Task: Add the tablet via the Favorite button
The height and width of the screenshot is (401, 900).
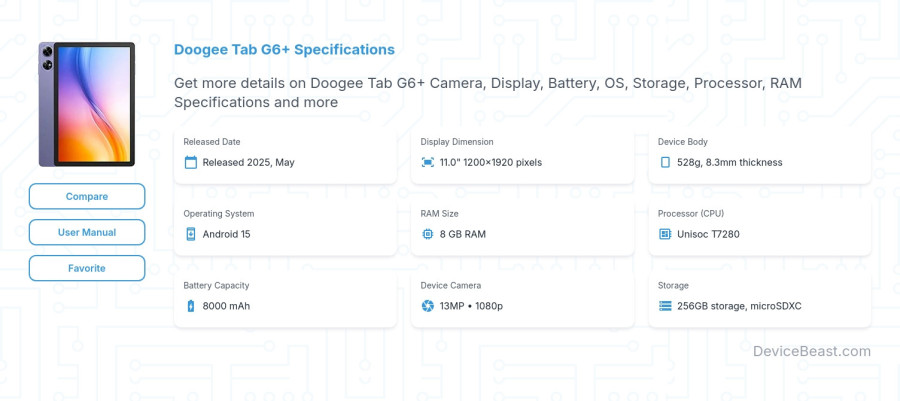Action: pos(87,268)
